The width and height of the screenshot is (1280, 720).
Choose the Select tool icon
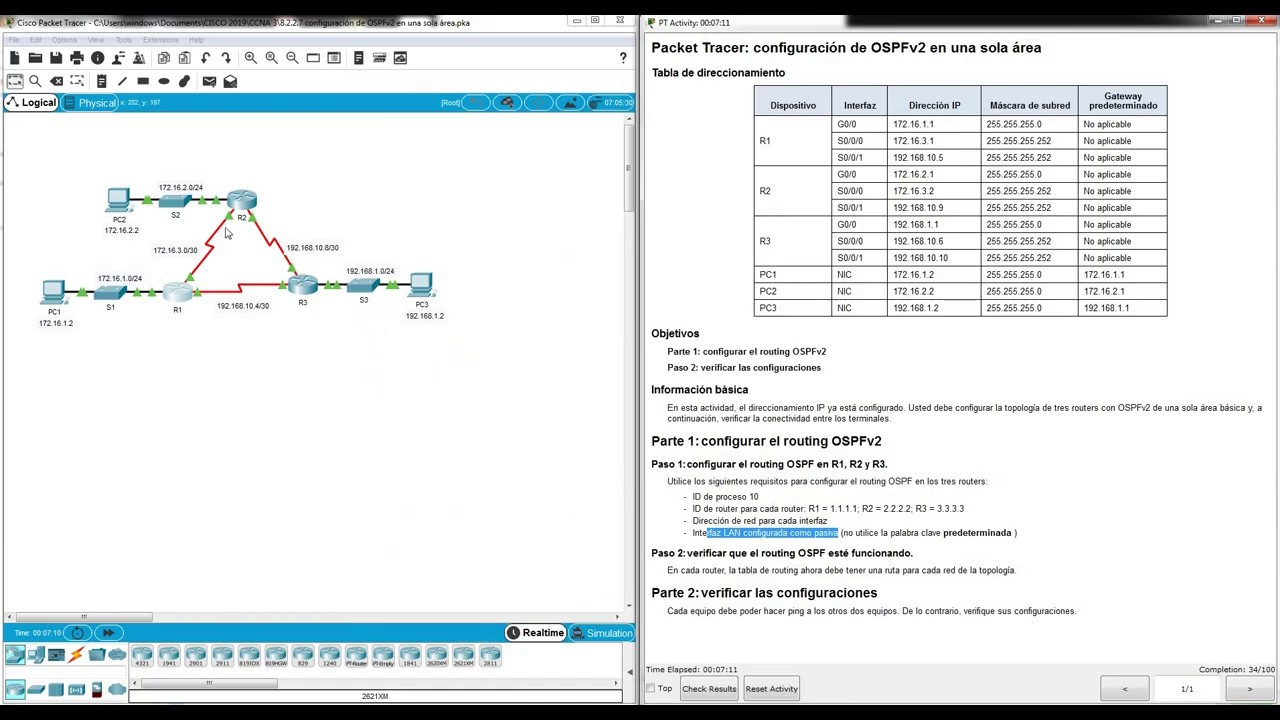point(14,81)
